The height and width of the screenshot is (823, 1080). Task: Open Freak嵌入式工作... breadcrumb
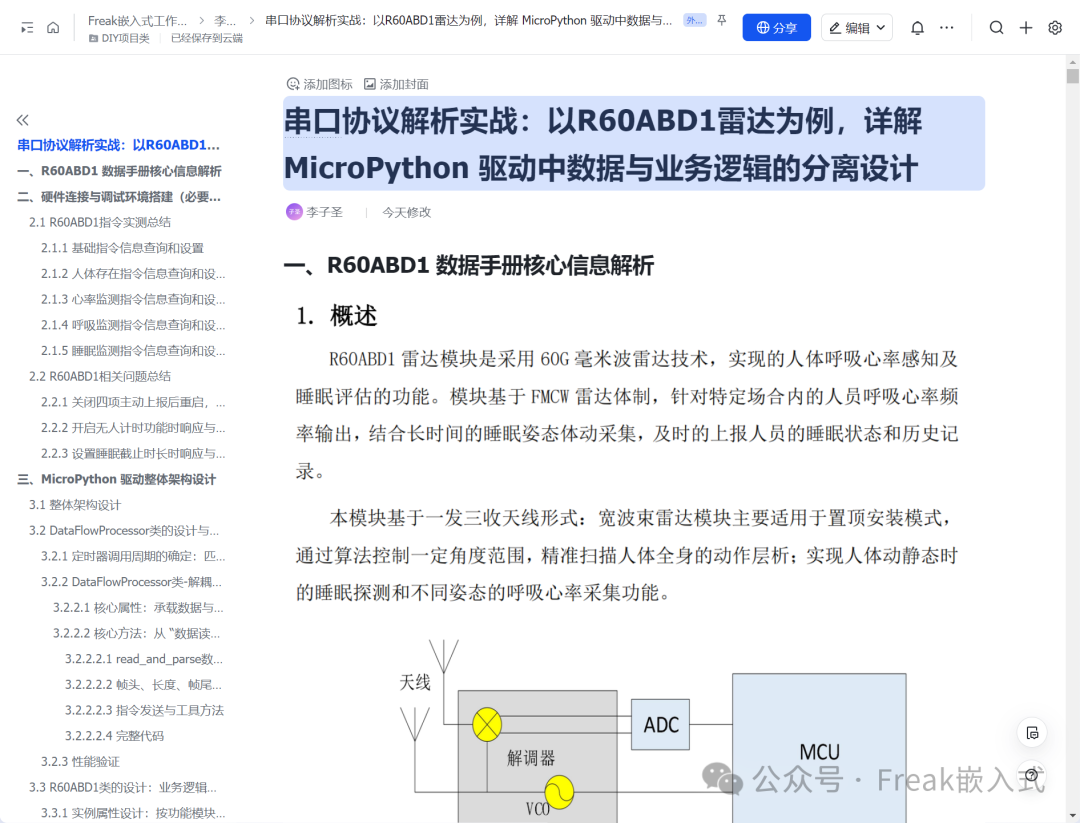click(x=137, y=21)
